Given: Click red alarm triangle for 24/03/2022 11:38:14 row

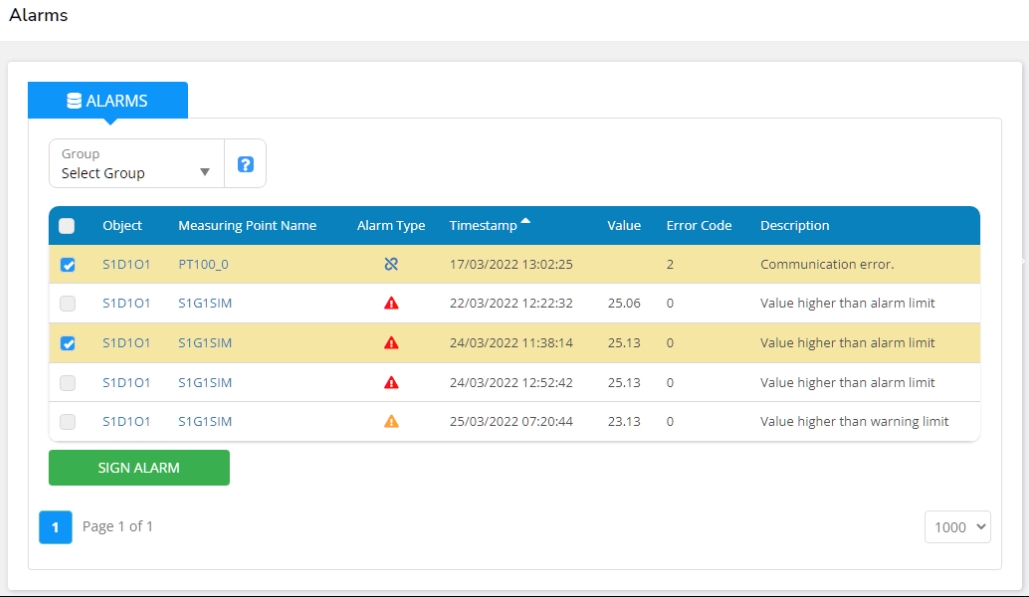Looking at the screenshot, I should (391, 343).
